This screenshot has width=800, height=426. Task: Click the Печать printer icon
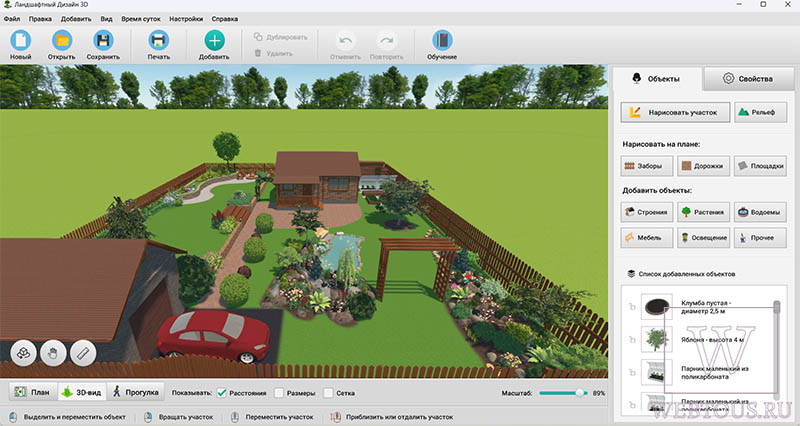coord(158,40)
